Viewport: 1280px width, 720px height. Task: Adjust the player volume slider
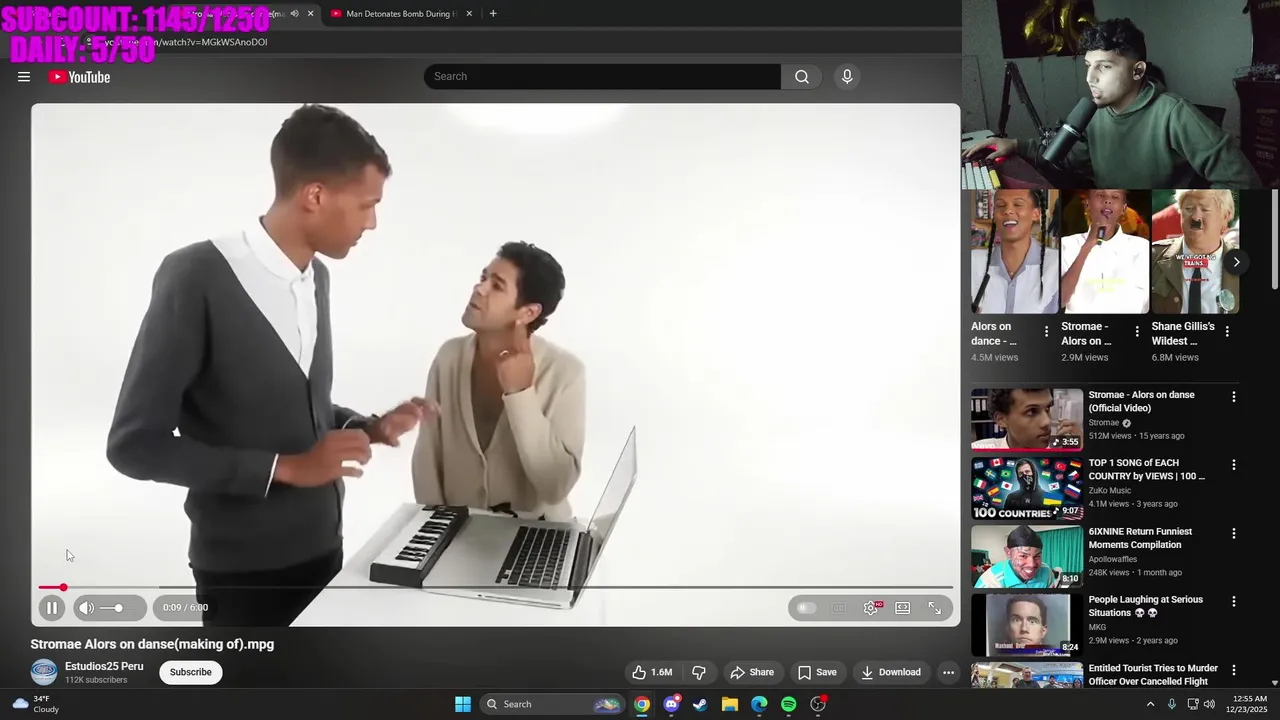[115, 607]
